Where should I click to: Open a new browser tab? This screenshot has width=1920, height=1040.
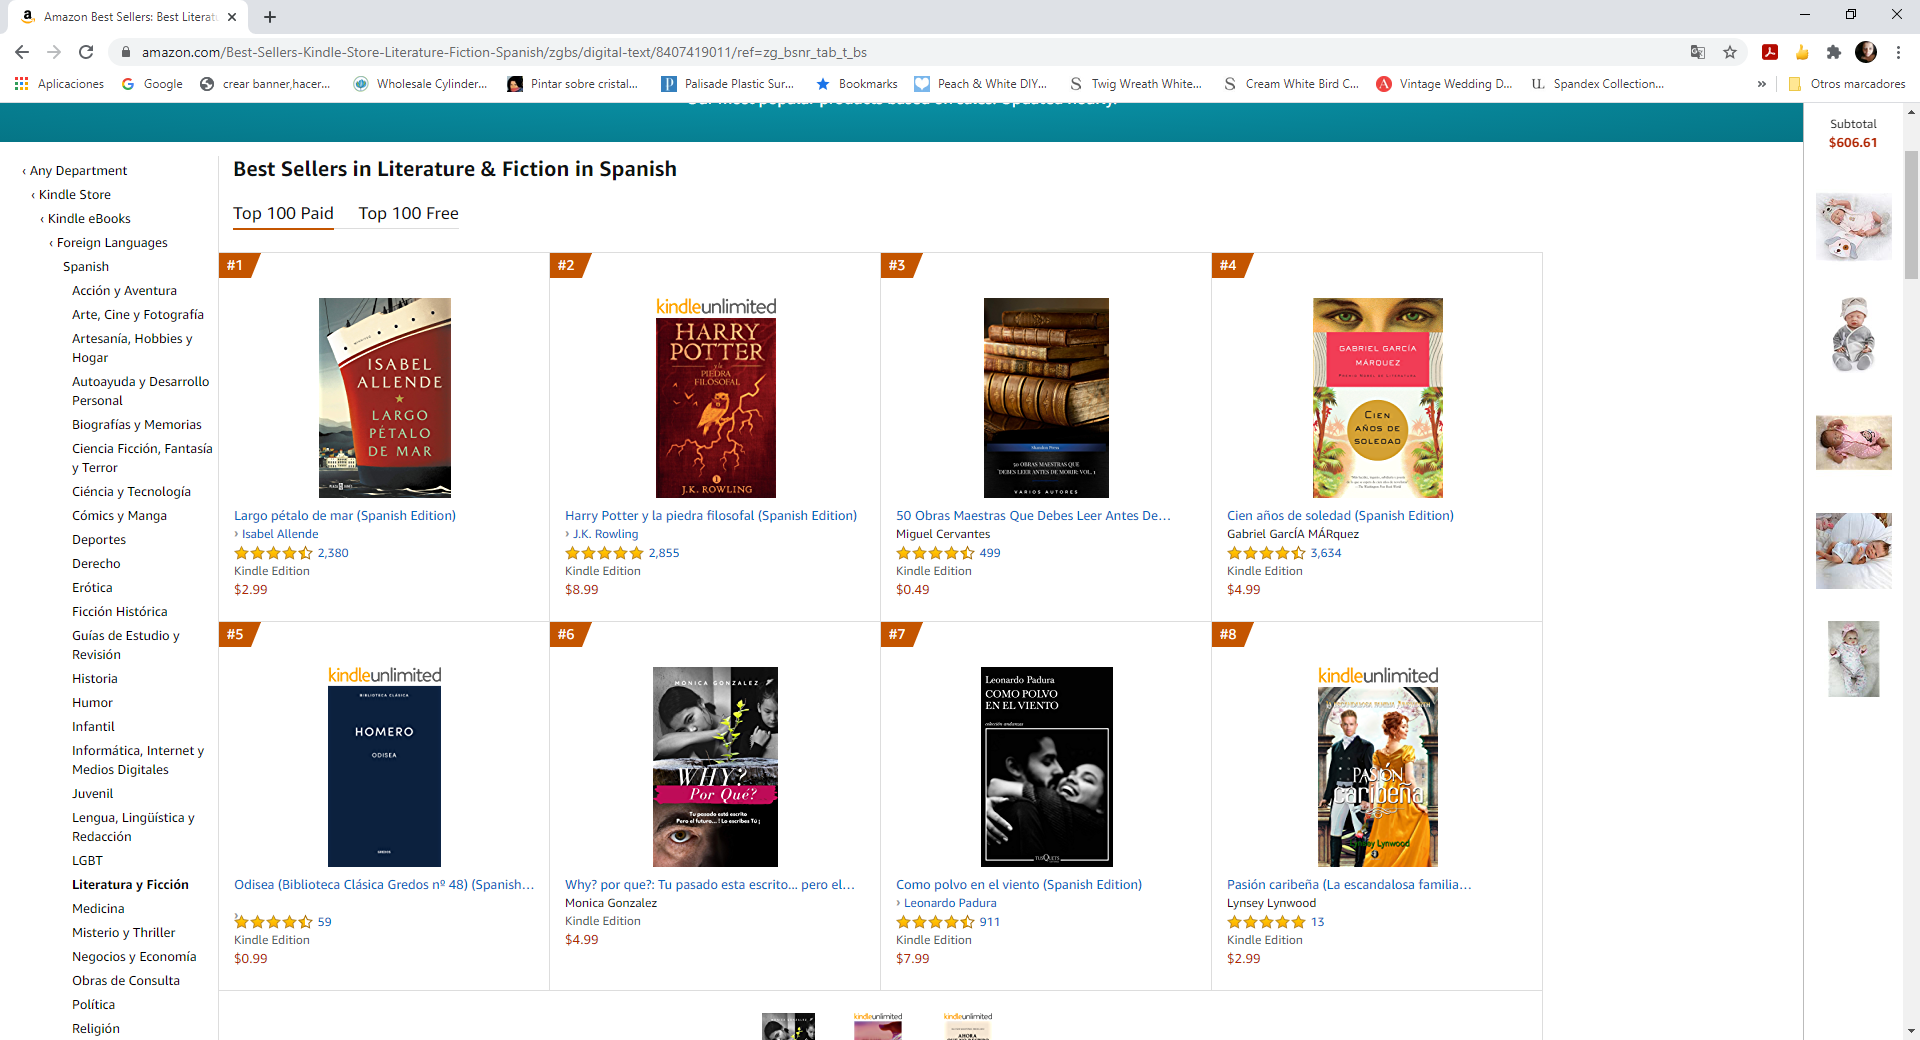click(x=270, y=17)
